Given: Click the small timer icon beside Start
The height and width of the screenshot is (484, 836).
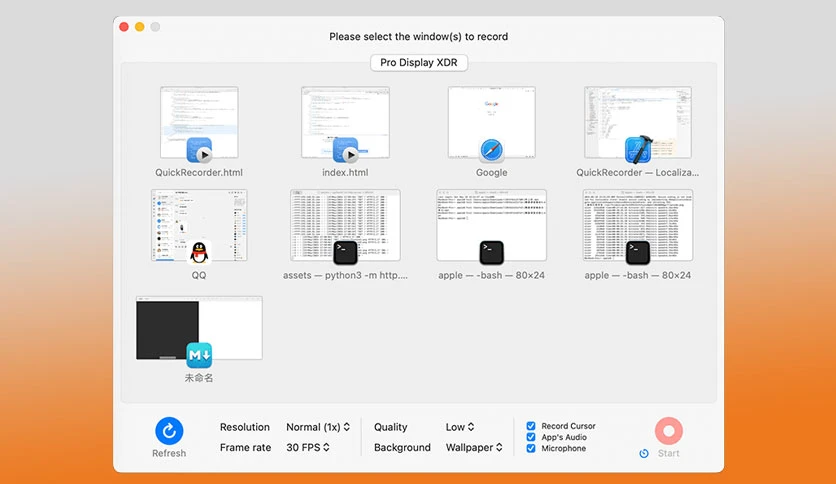Looking at the screenshot, I should (644, 454).
